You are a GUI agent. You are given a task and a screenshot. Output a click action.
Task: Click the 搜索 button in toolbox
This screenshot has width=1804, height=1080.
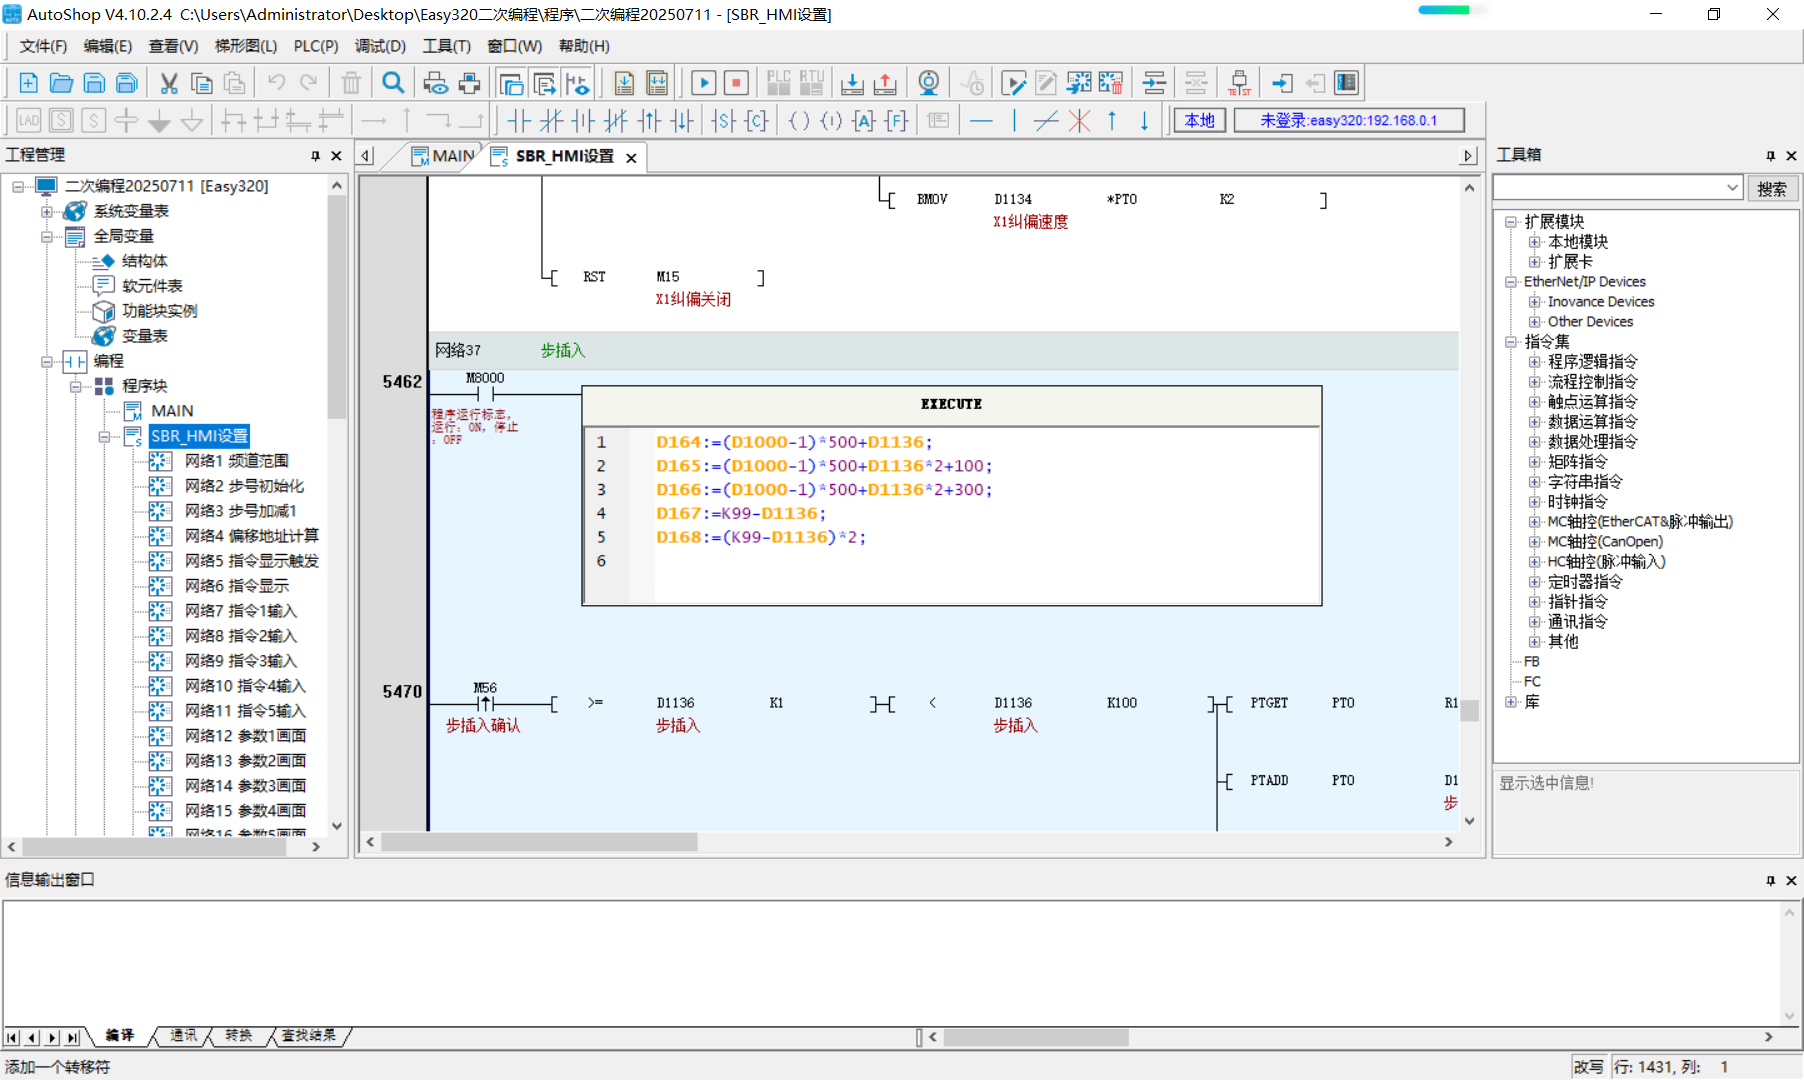tap(1771, 188)
